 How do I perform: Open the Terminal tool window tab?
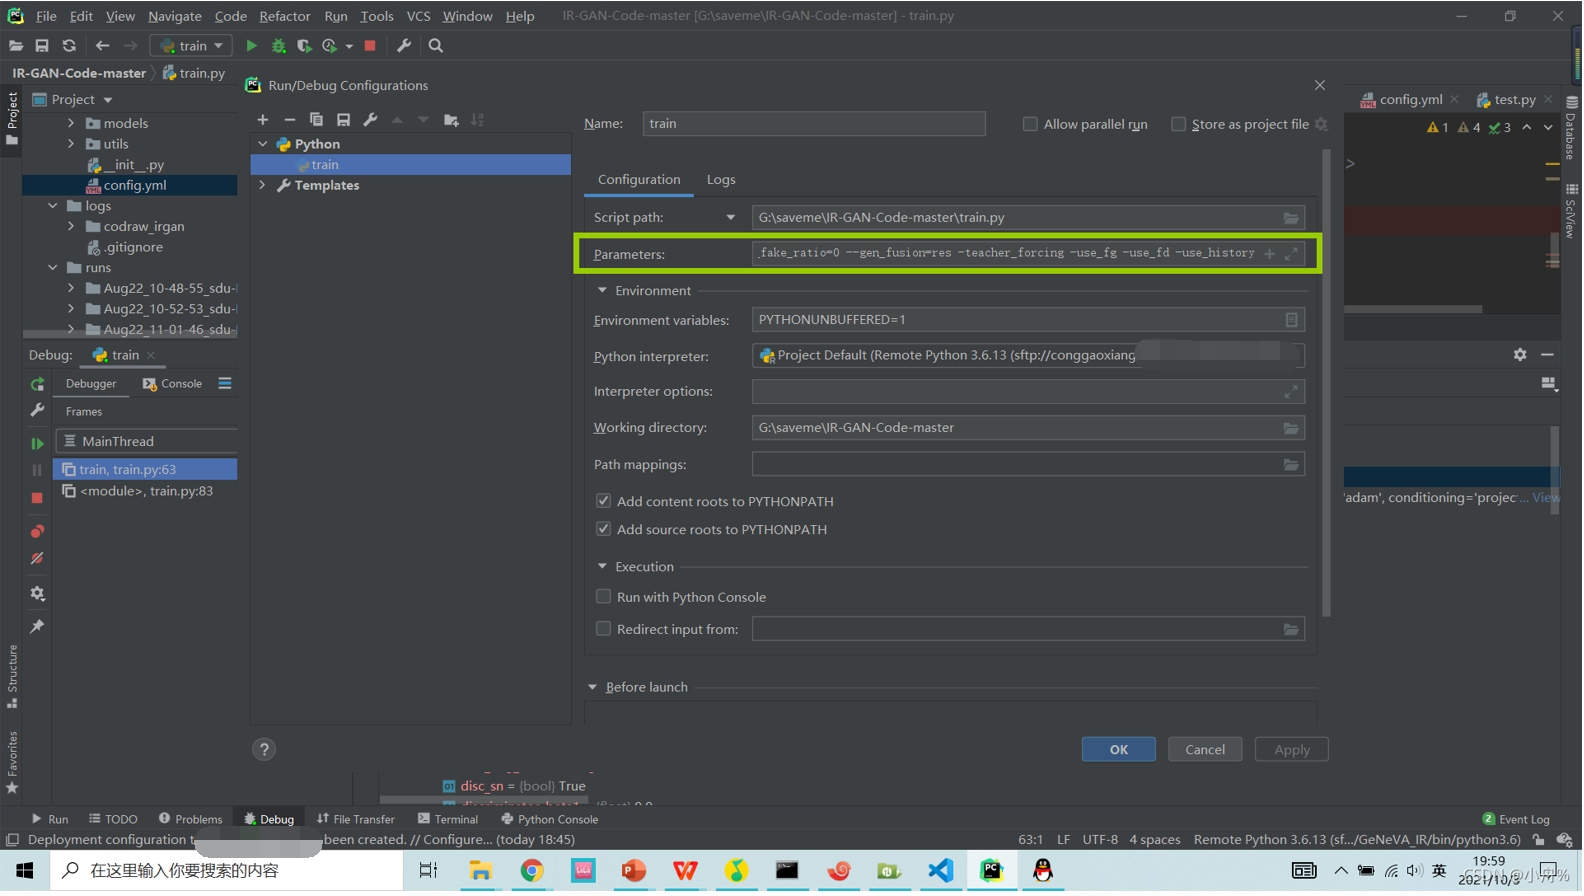(447, 820)
